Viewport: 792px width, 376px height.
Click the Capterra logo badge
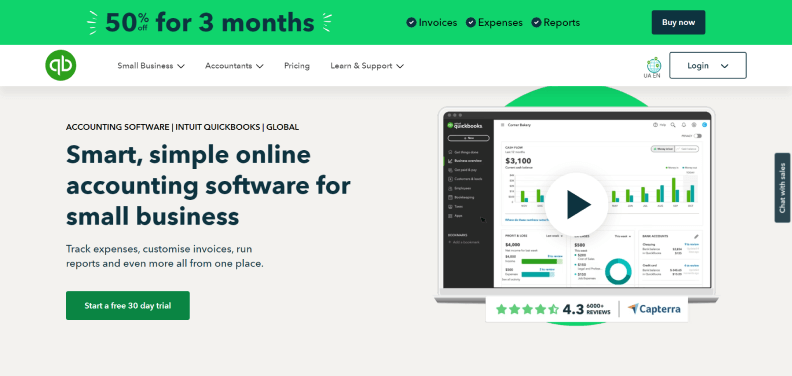[x=654, y=309]
